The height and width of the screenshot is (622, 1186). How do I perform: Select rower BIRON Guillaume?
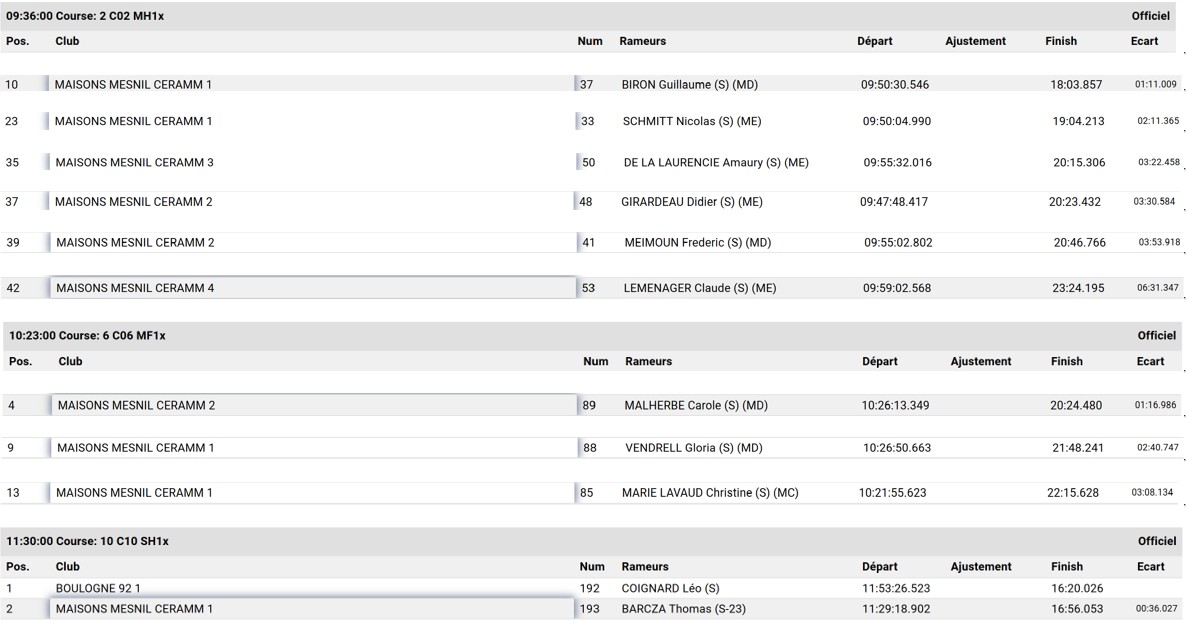pyautogui.click(x=688, y=85)
